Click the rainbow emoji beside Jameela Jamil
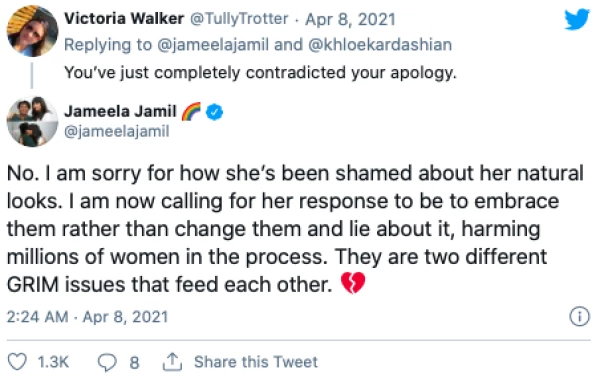Image resolution: width=600 pixels, height=382 pixels. 191,111
